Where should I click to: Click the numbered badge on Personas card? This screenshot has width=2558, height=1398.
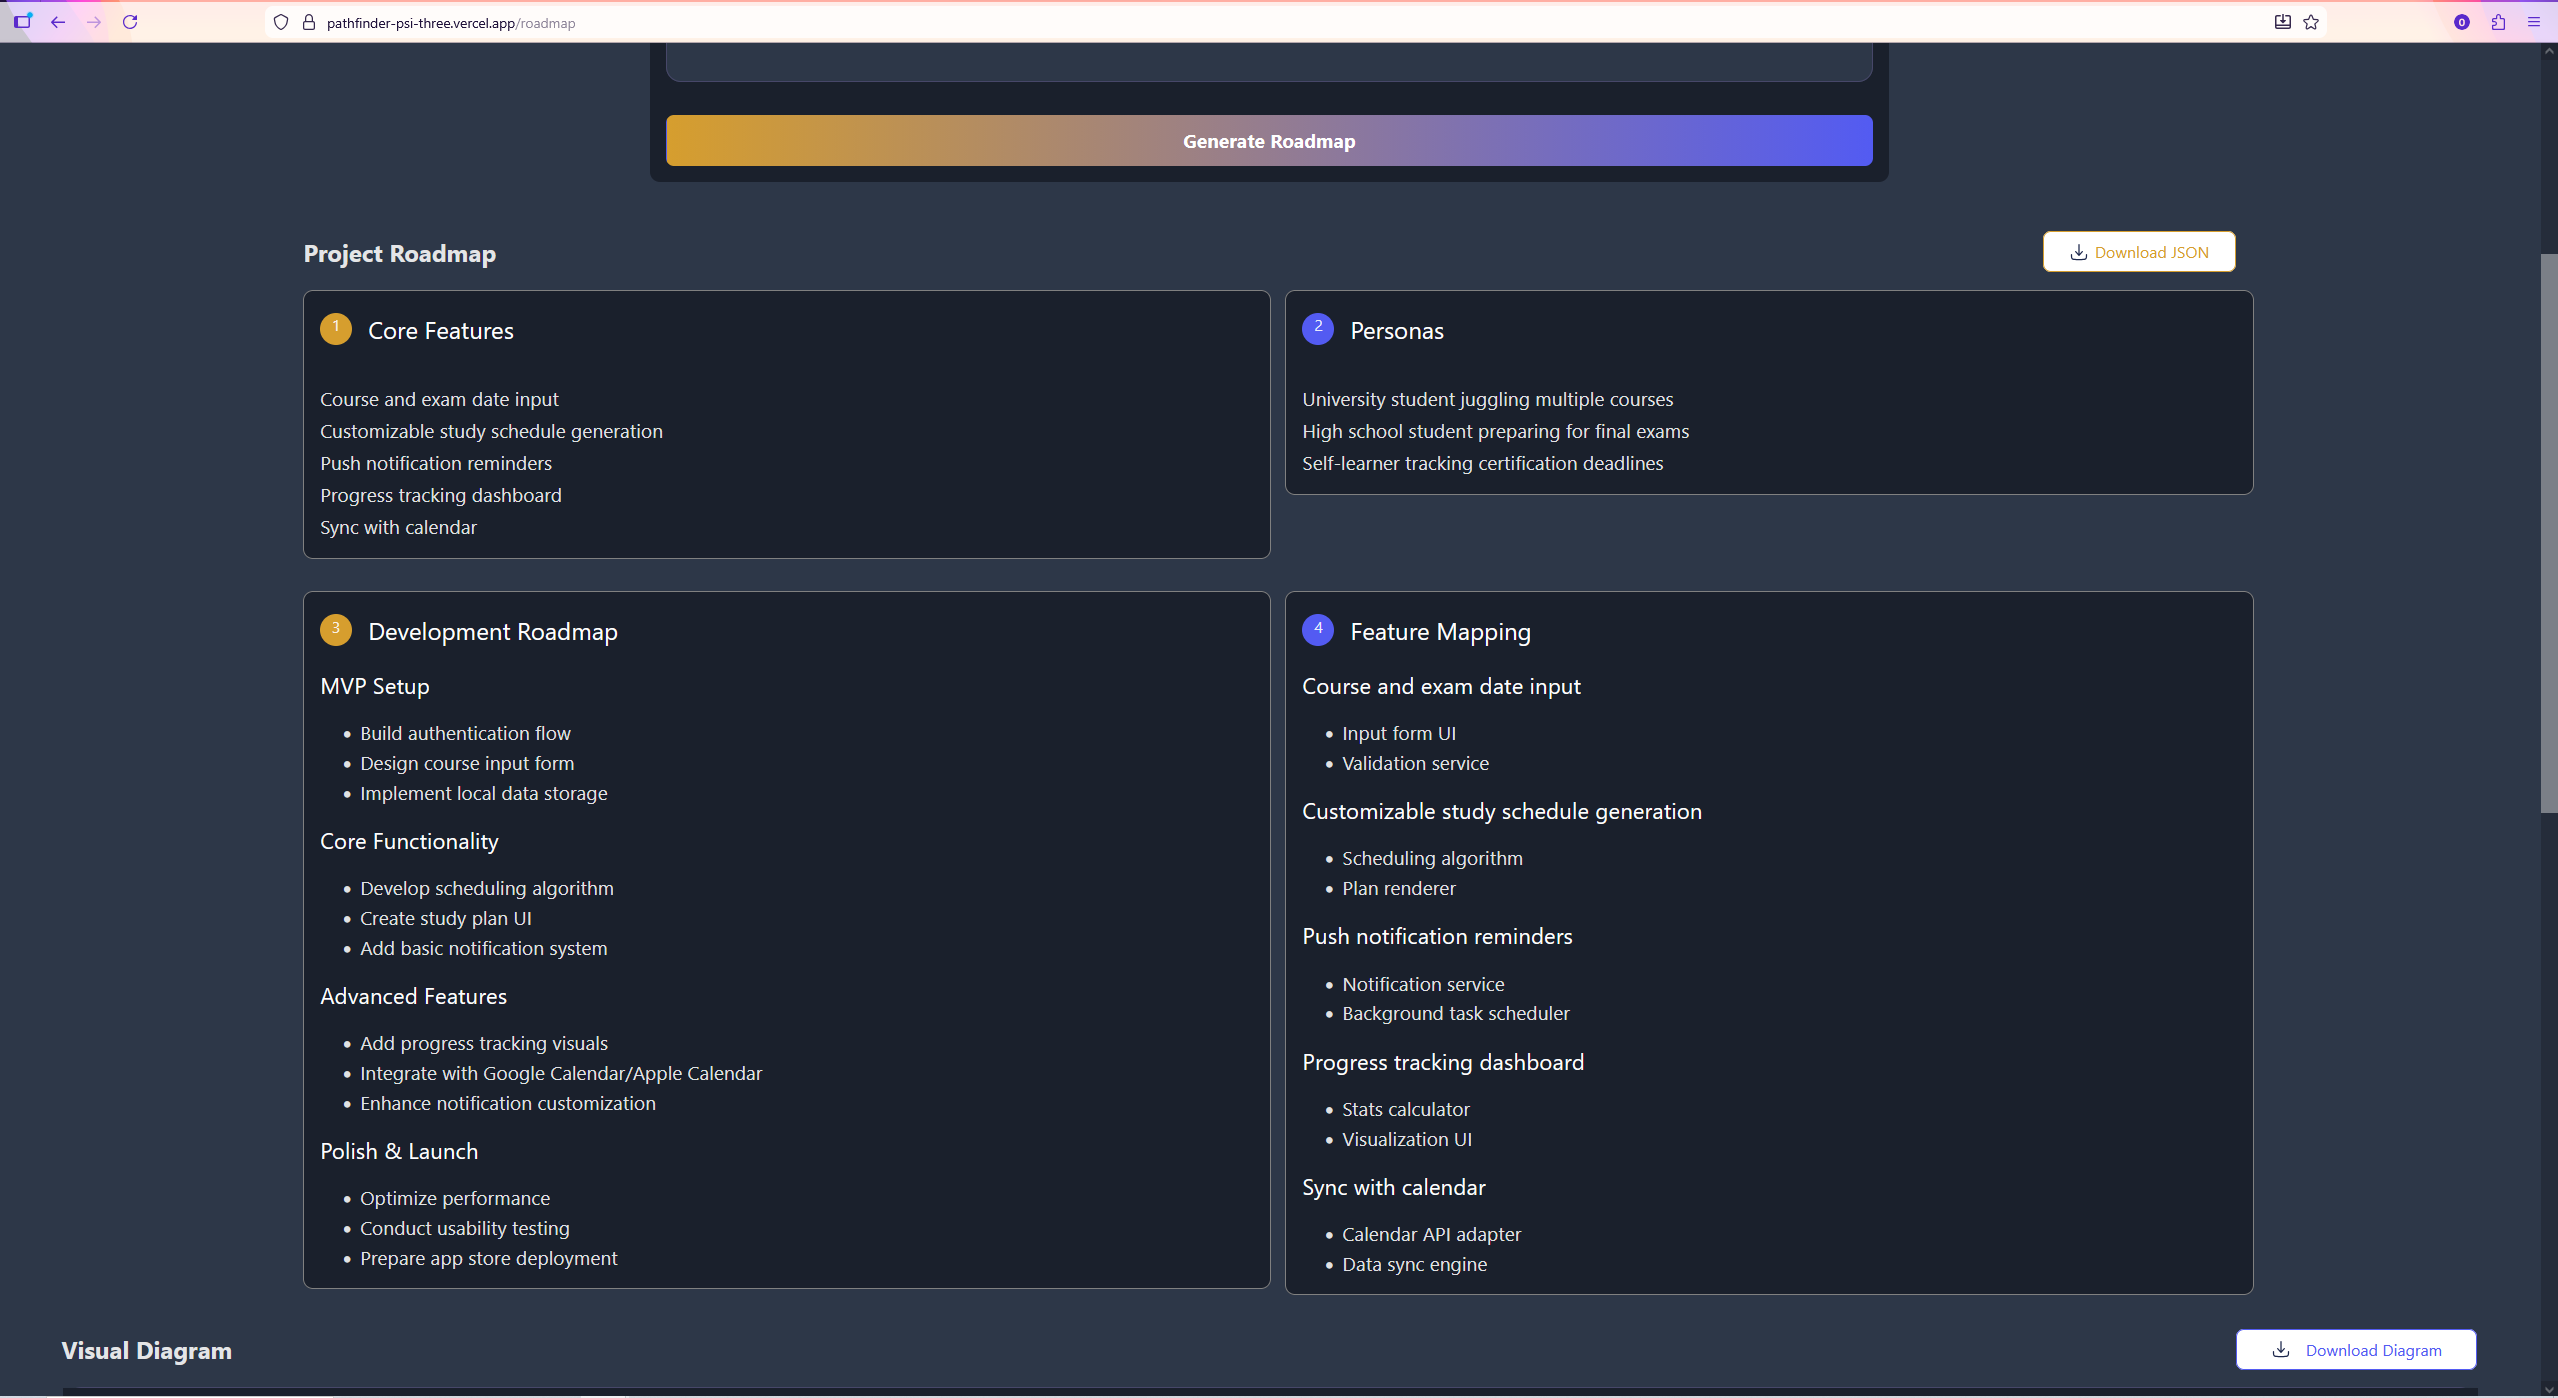coord(1318,327)
